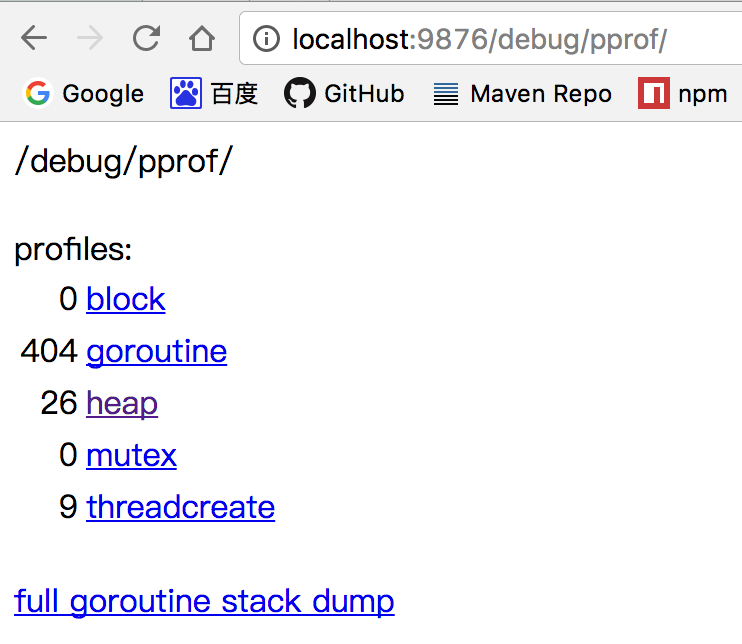Open the 百度 bookmark
The height and width of the screenshot is (644, 742).
pyautogui.click(x=214, y=94)
